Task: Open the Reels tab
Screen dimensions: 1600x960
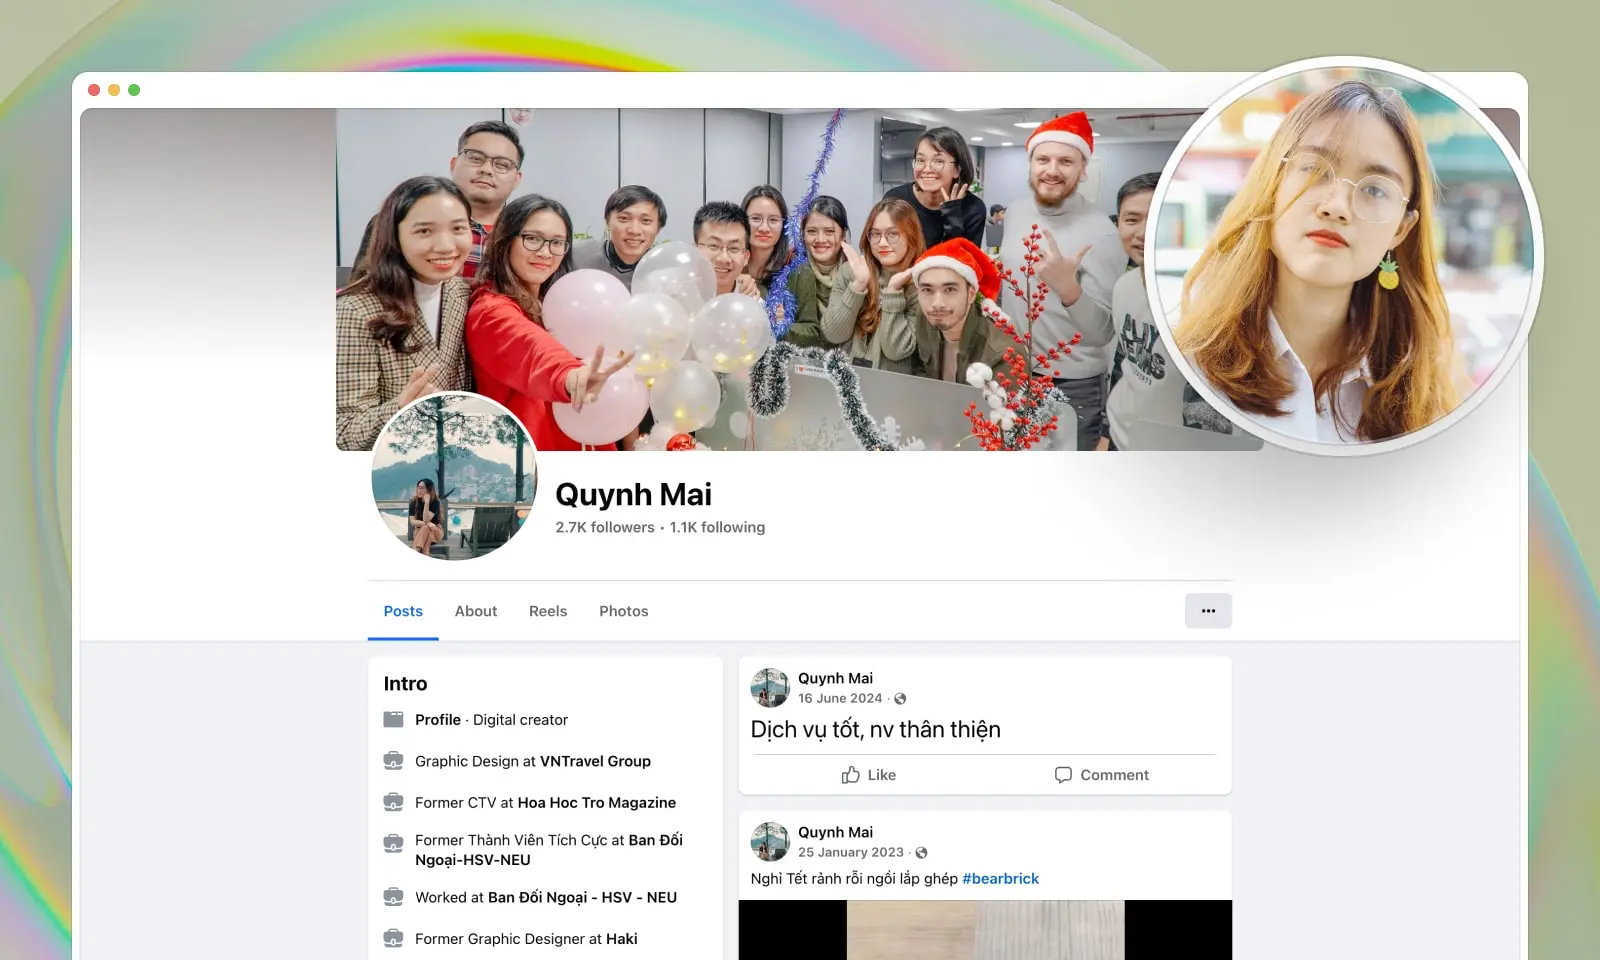Action: pyautogui.click(x=548, y=611)
